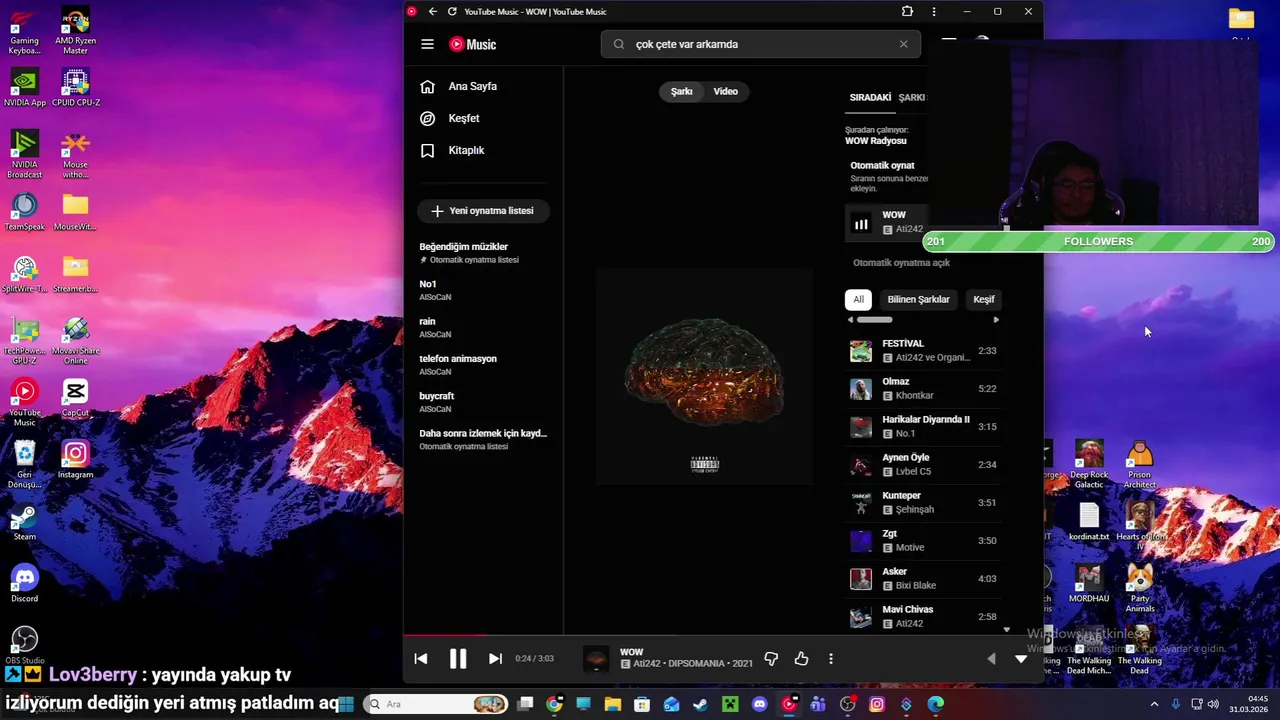Open CapCut desktop shortcut
1280x720 pixels.
click(x=75, y=397)
